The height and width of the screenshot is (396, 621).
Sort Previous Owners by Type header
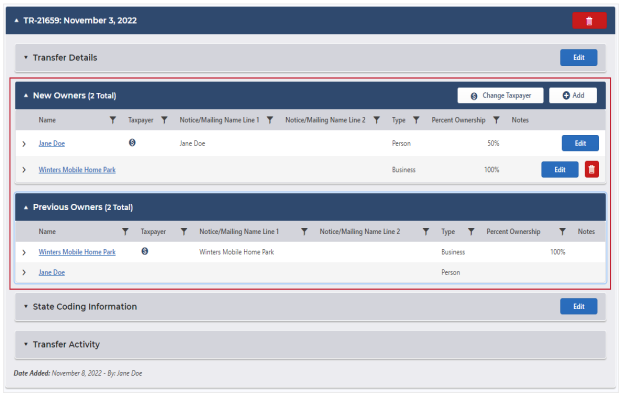[448, 232]
